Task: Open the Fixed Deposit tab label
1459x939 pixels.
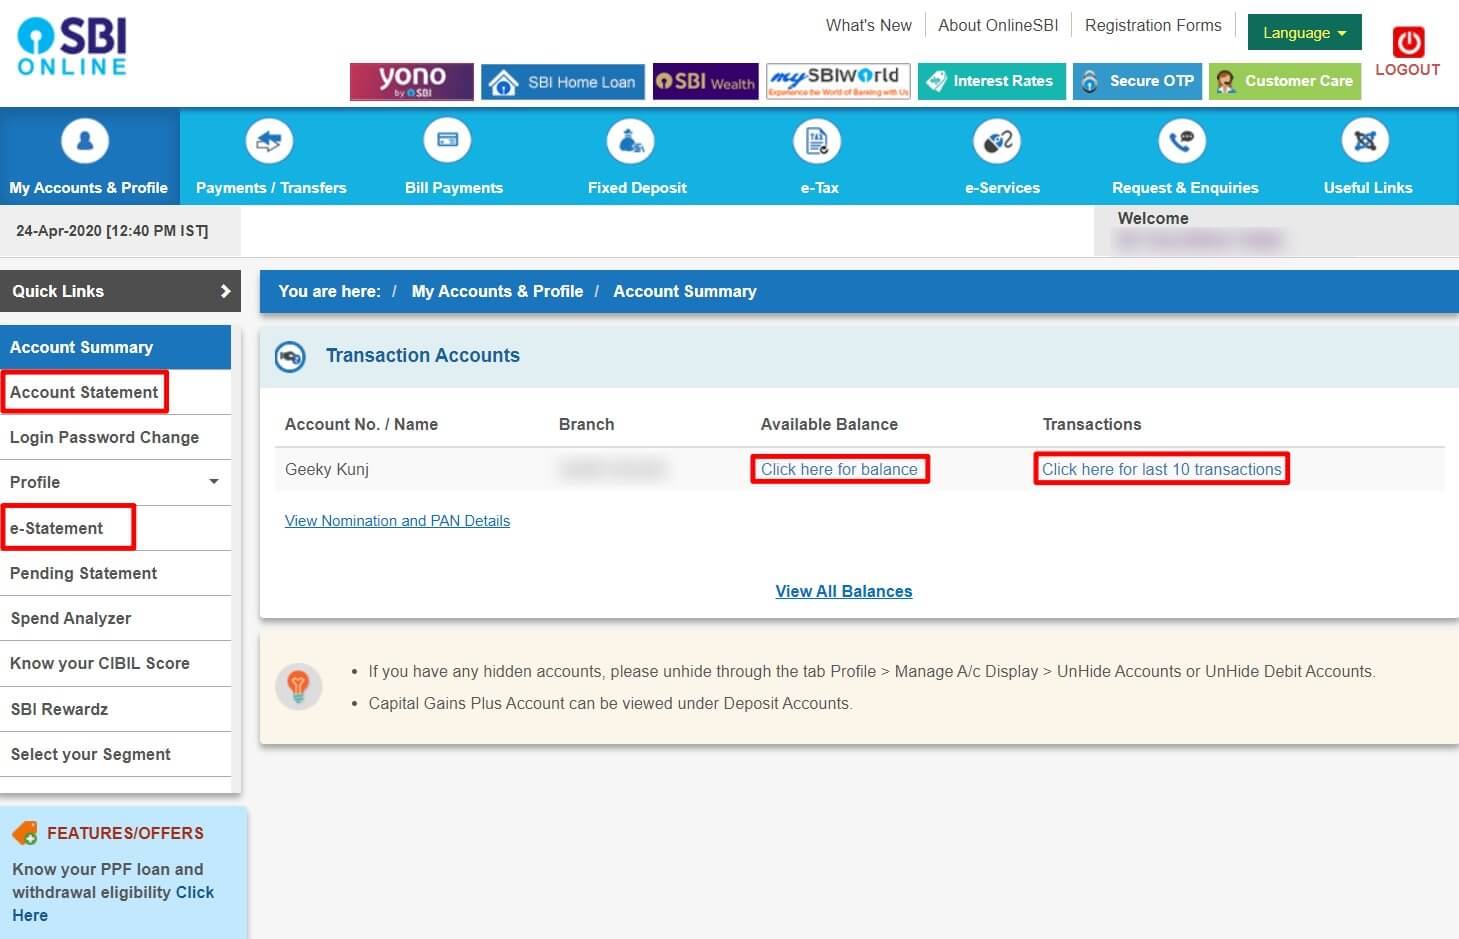Action: pyautogui.click(x=637, y=187)
